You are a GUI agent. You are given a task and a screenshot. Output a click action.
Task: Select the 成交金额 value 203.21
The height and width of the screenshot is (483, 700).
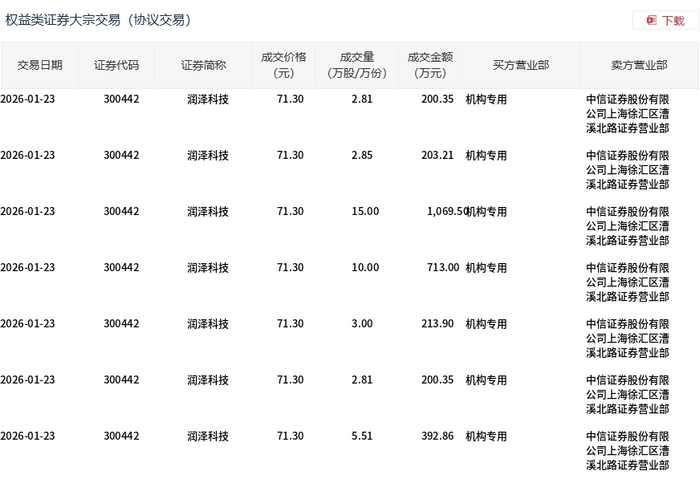click(437, 155)
